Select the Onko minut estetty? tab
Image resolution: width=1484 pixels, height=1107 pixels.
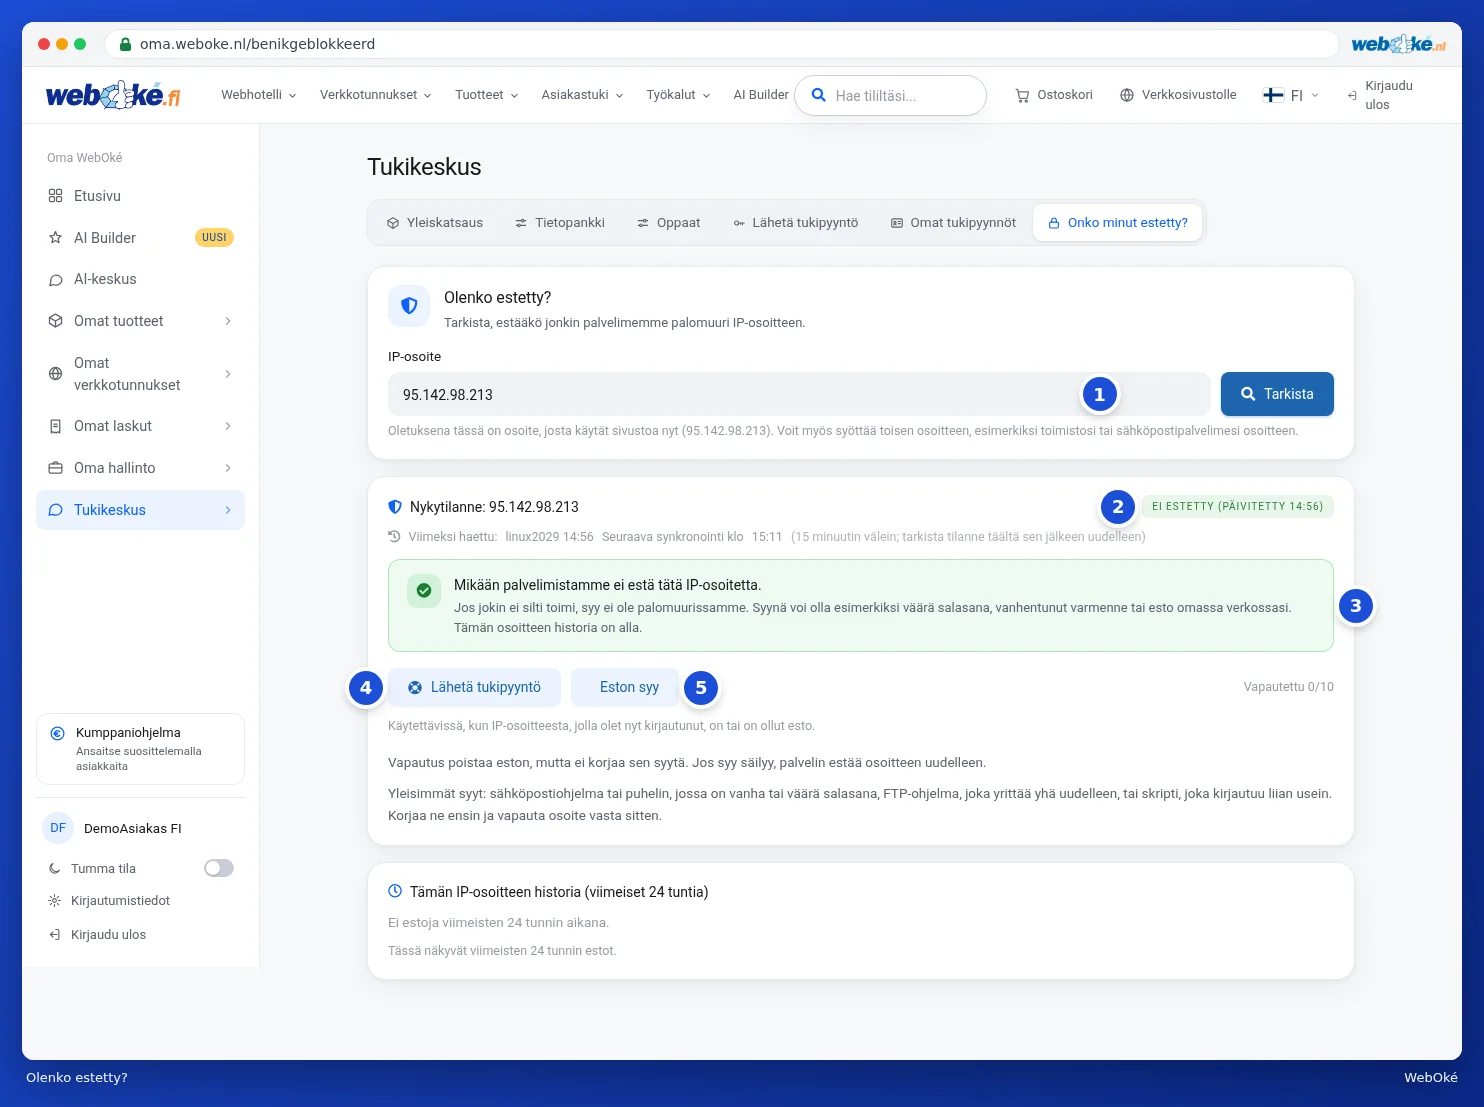point(1118,223)
